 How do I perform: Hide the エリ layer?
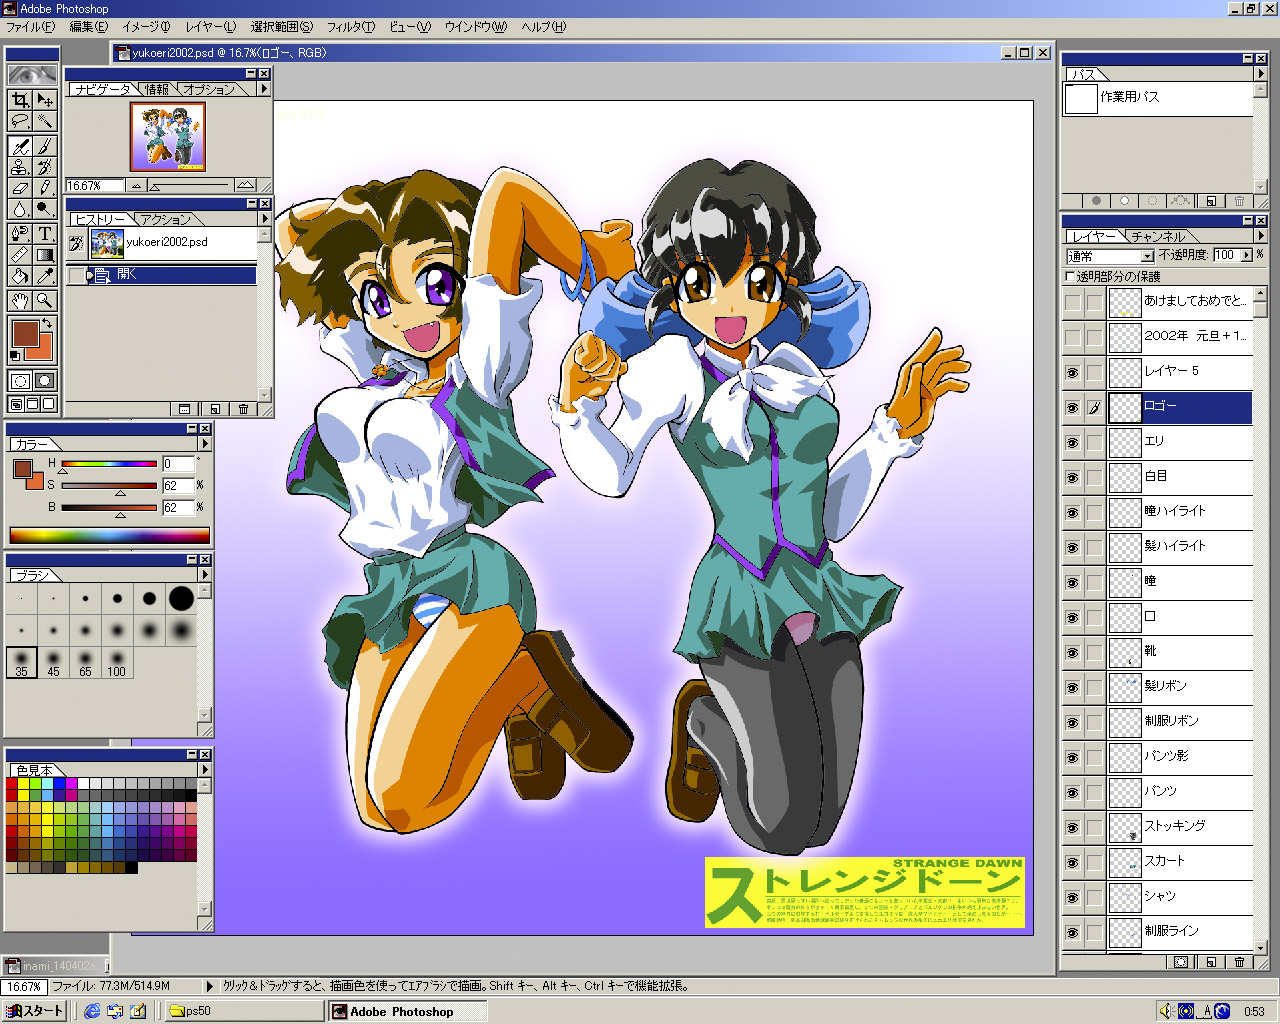coord(1072,442)
